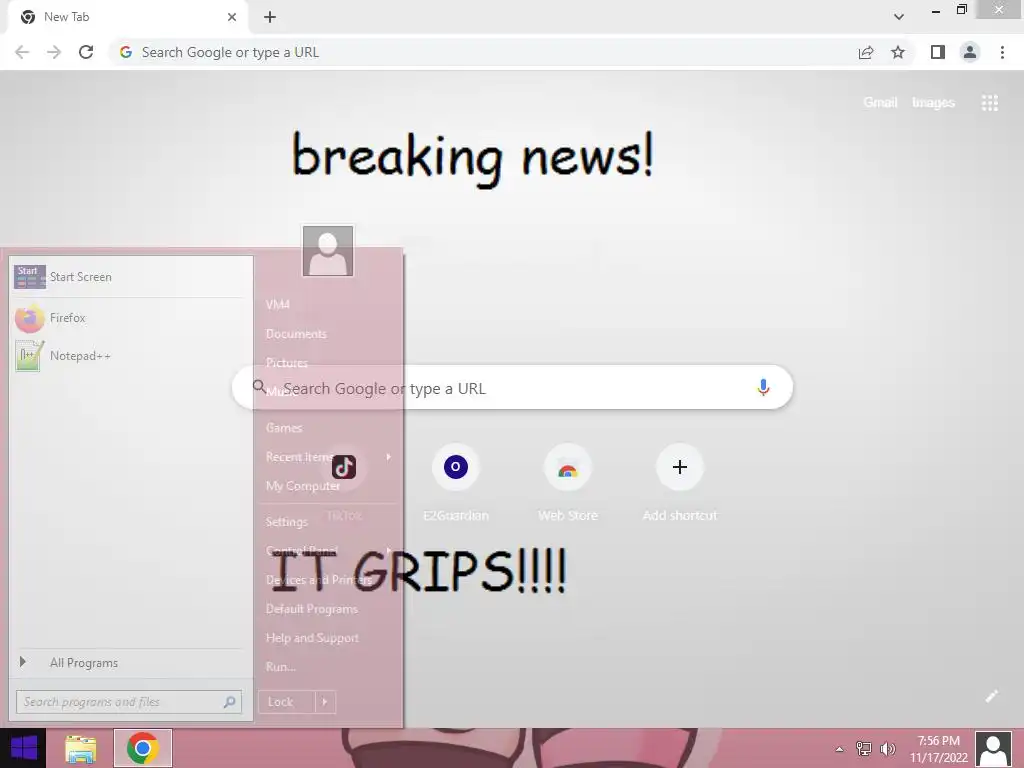
Task: Open My Computer
Action: pyautogui.click(x=302, y=486)
